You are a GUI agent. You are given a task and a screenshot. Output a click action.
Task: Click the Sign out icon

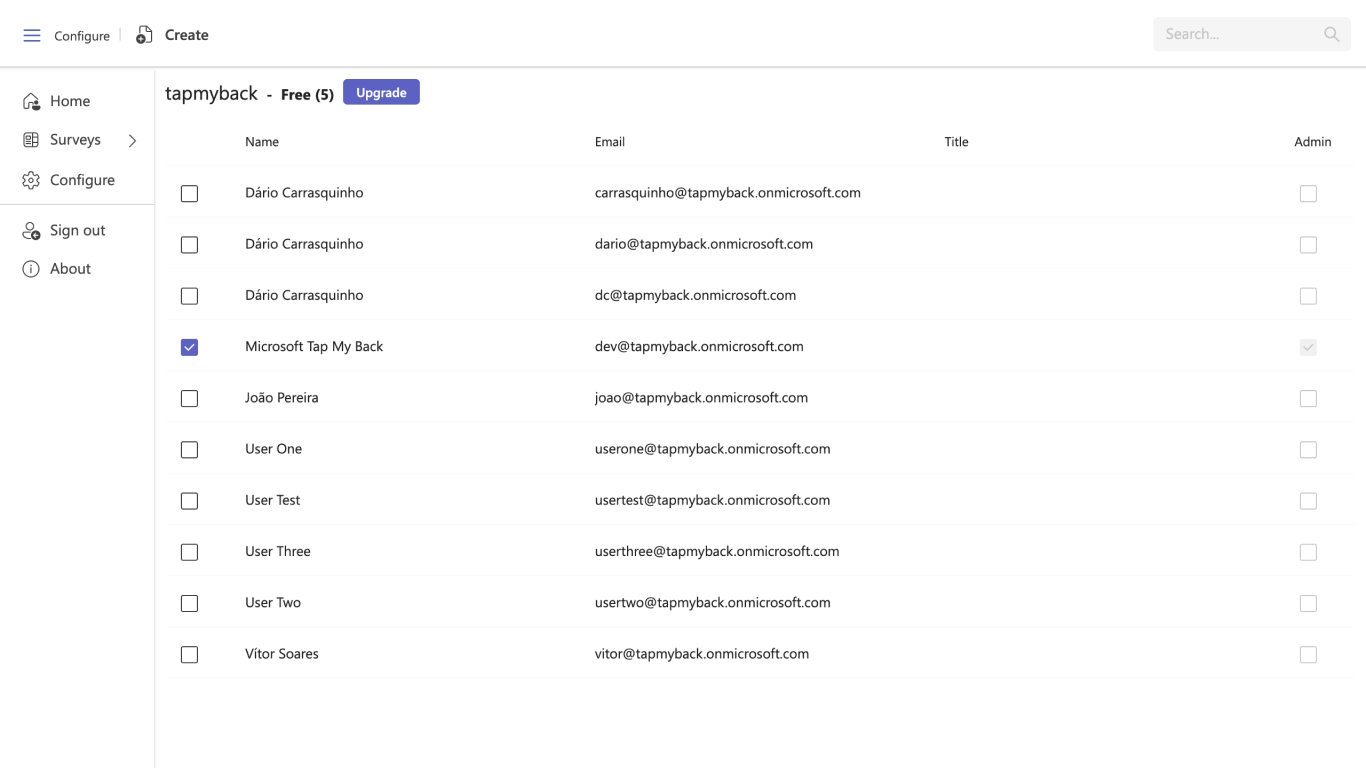31,231
